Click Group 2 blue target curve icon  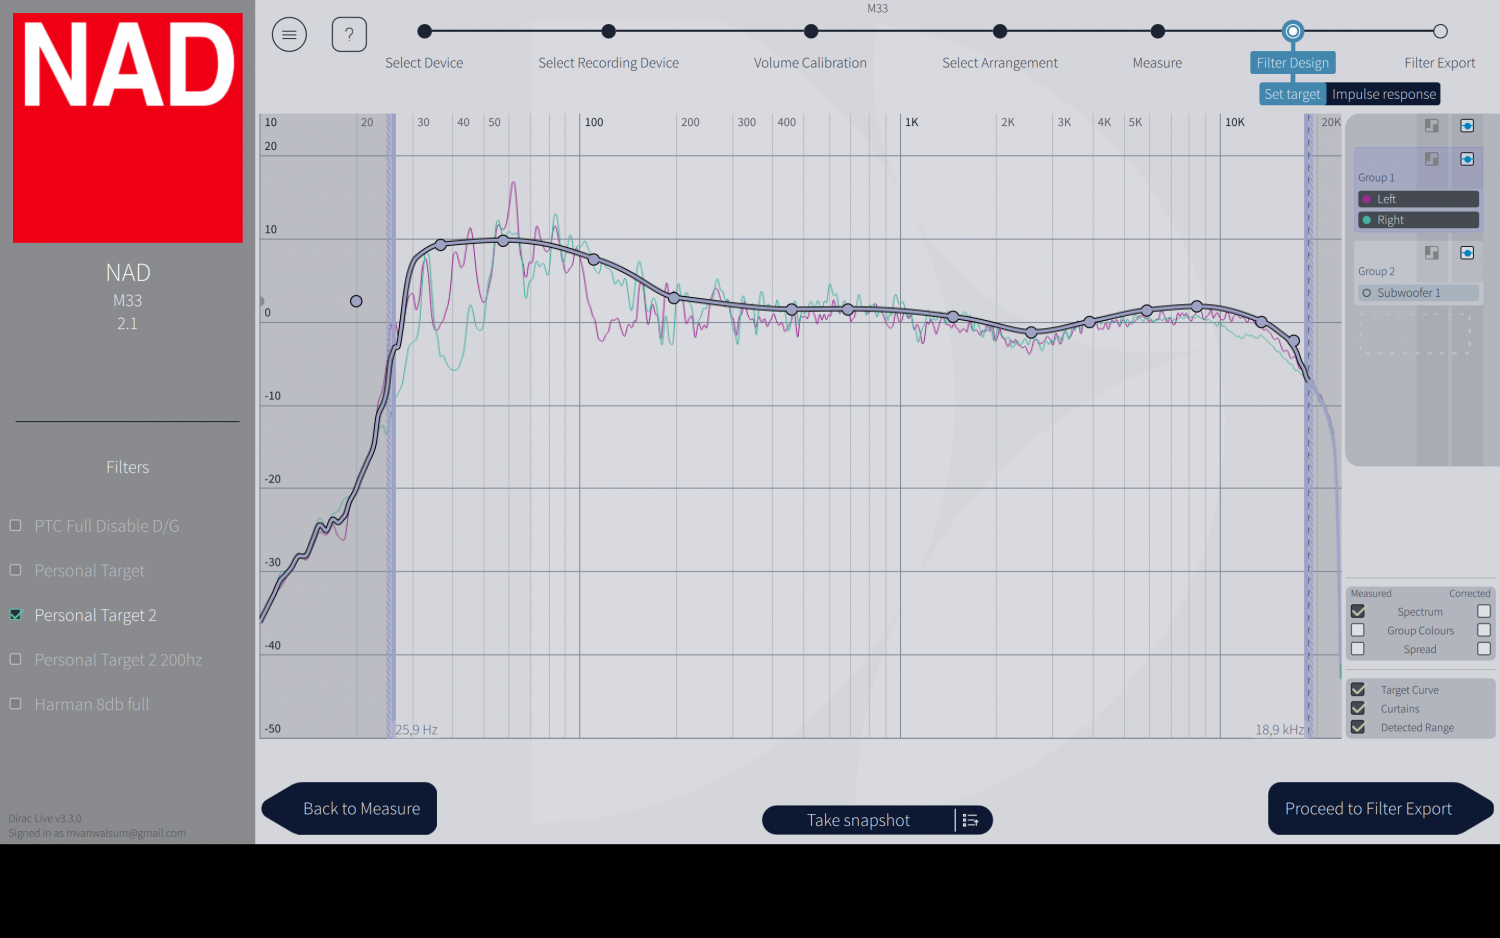(1467, 253)
